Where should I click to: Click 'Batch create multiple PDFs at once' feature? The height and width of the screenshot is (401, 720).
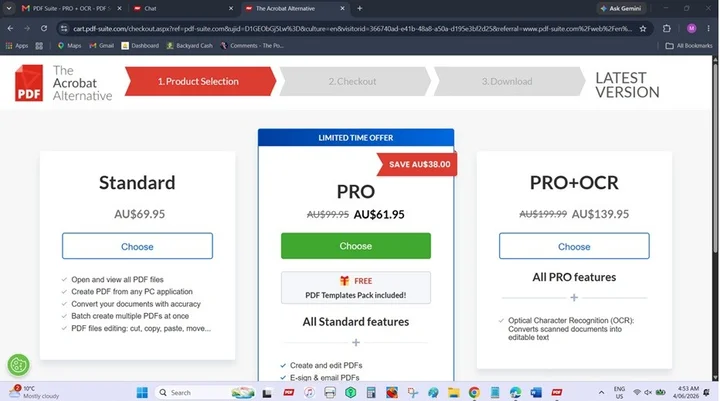[x=130, y=316]
